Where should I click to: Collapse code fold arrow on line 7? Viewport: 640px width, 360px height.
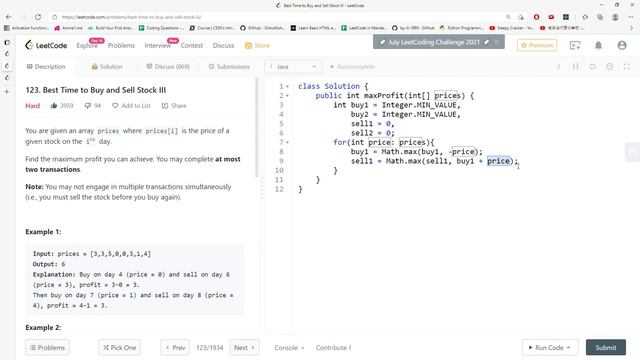tap(287, 142)
